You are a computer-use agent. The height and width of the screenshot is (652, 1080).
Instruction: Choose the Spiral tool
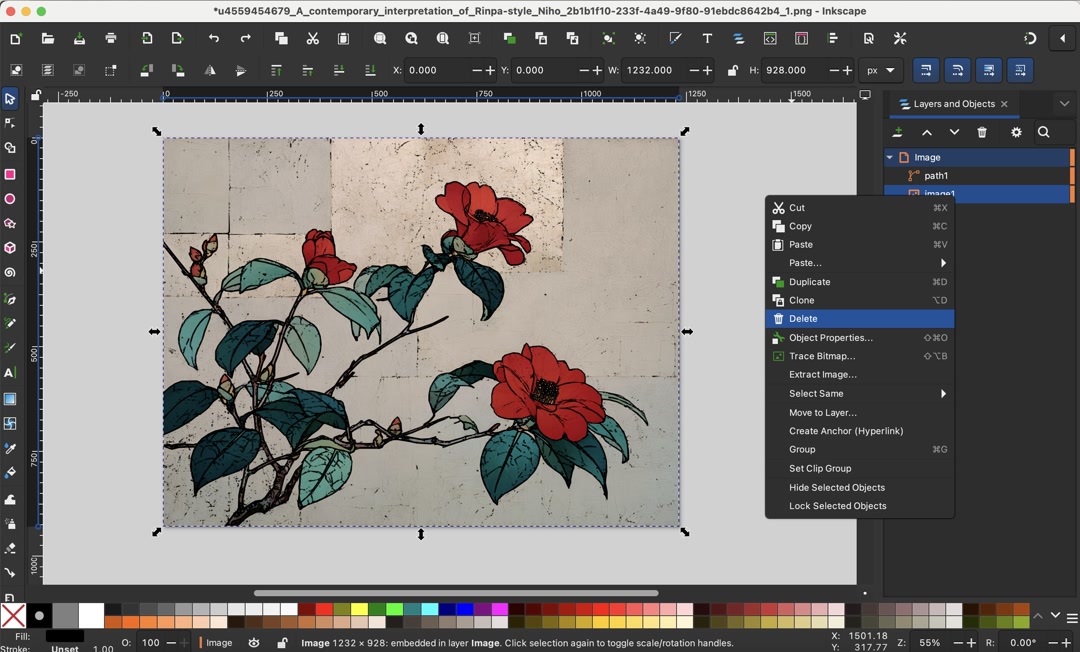10,273
